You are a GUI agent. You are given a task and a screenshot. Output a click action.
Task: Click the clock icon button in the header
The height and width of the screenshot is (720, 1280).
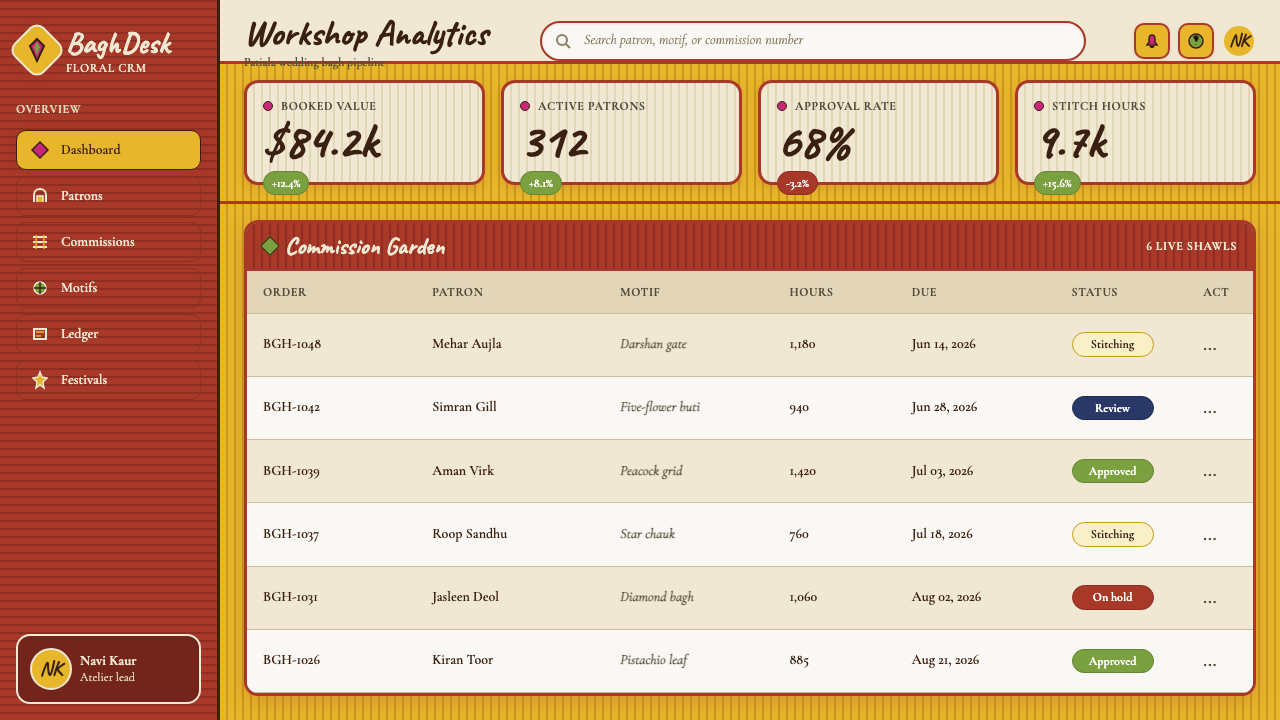pos(1196,41)
